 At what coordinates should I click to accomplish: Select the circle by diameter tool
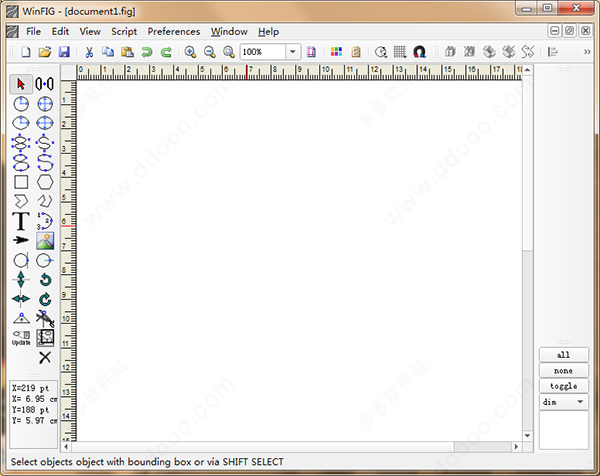point(45,104)
